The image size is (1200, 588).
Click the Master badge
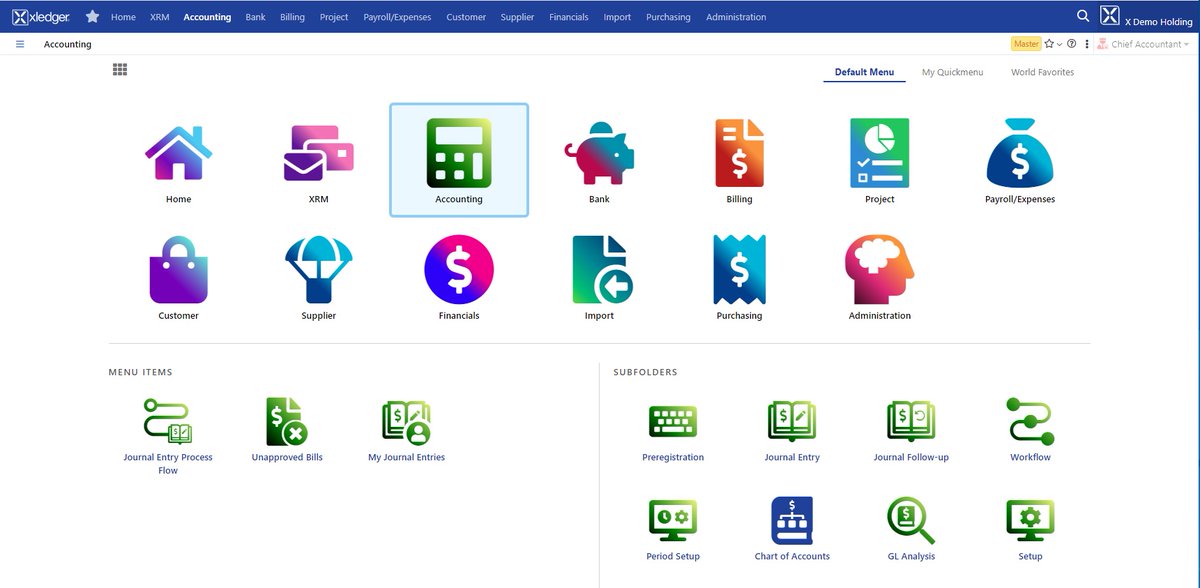tap(1026, 44)
